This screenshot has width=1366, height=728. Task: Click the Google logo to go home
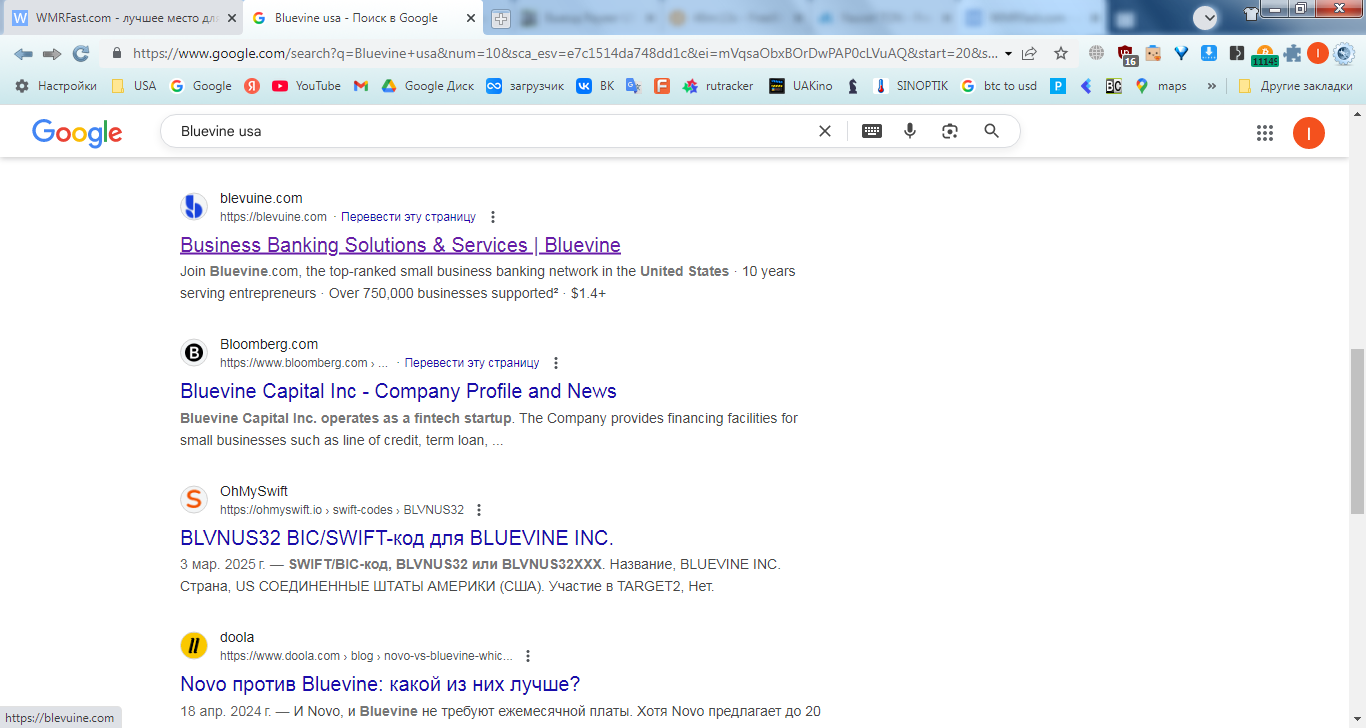pyautogui.click(x=77, y=132)
